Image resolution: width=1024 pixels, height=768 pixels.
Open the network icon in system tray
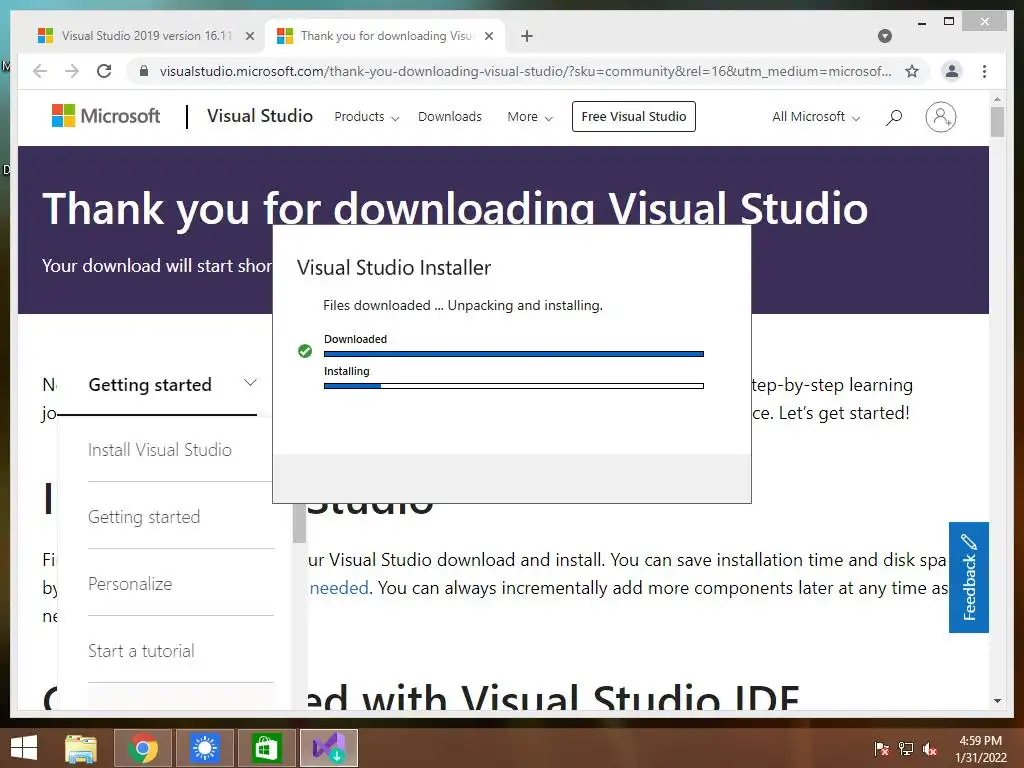(x=906, y=749)
